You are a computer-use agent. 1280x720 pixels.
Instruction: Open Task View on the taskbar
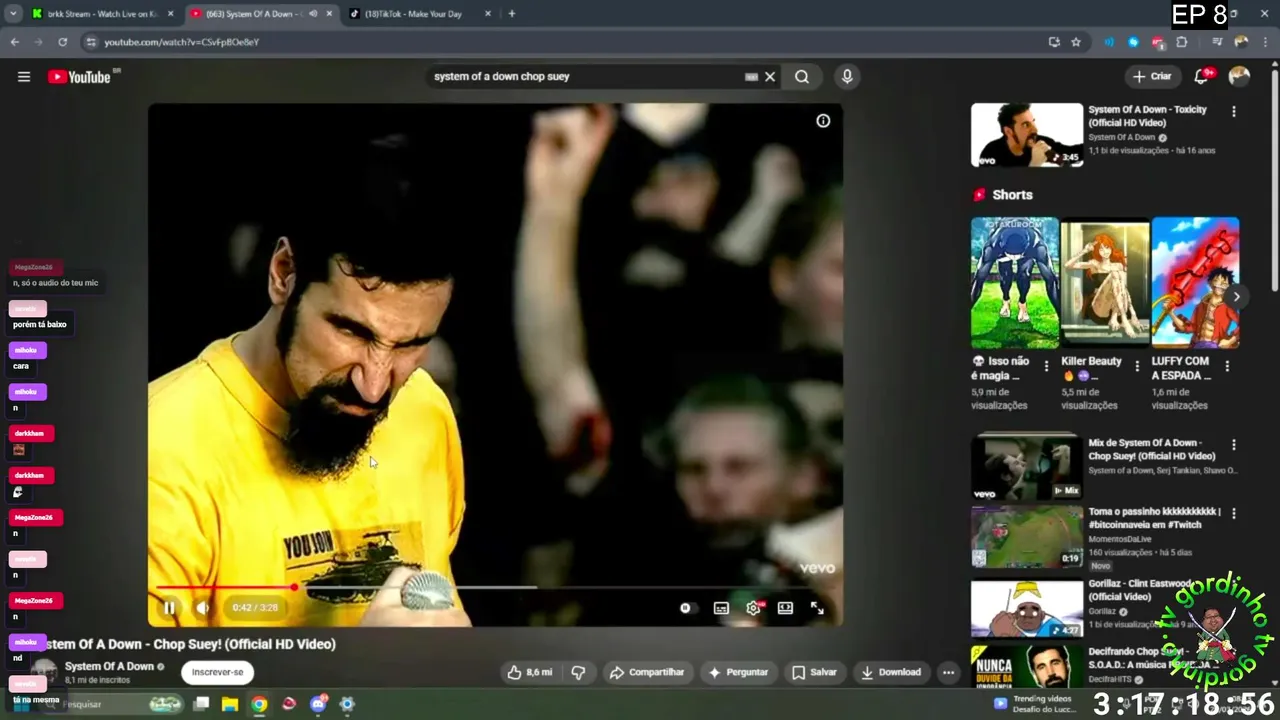[201, 704]
